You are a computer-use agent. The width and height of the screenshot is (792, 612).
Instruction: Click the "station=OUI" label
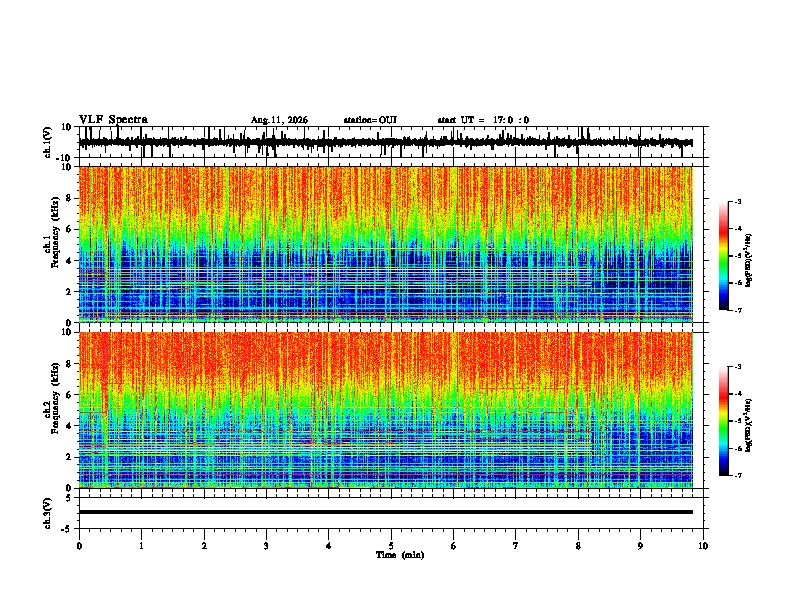(370, 120)
